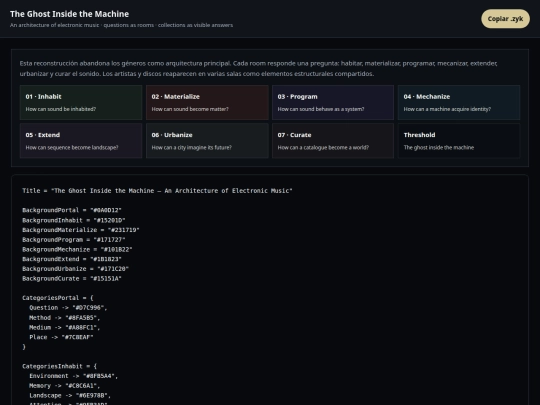Choose the 07 · Curate room card
540x405 pixels.
(333, 141)
